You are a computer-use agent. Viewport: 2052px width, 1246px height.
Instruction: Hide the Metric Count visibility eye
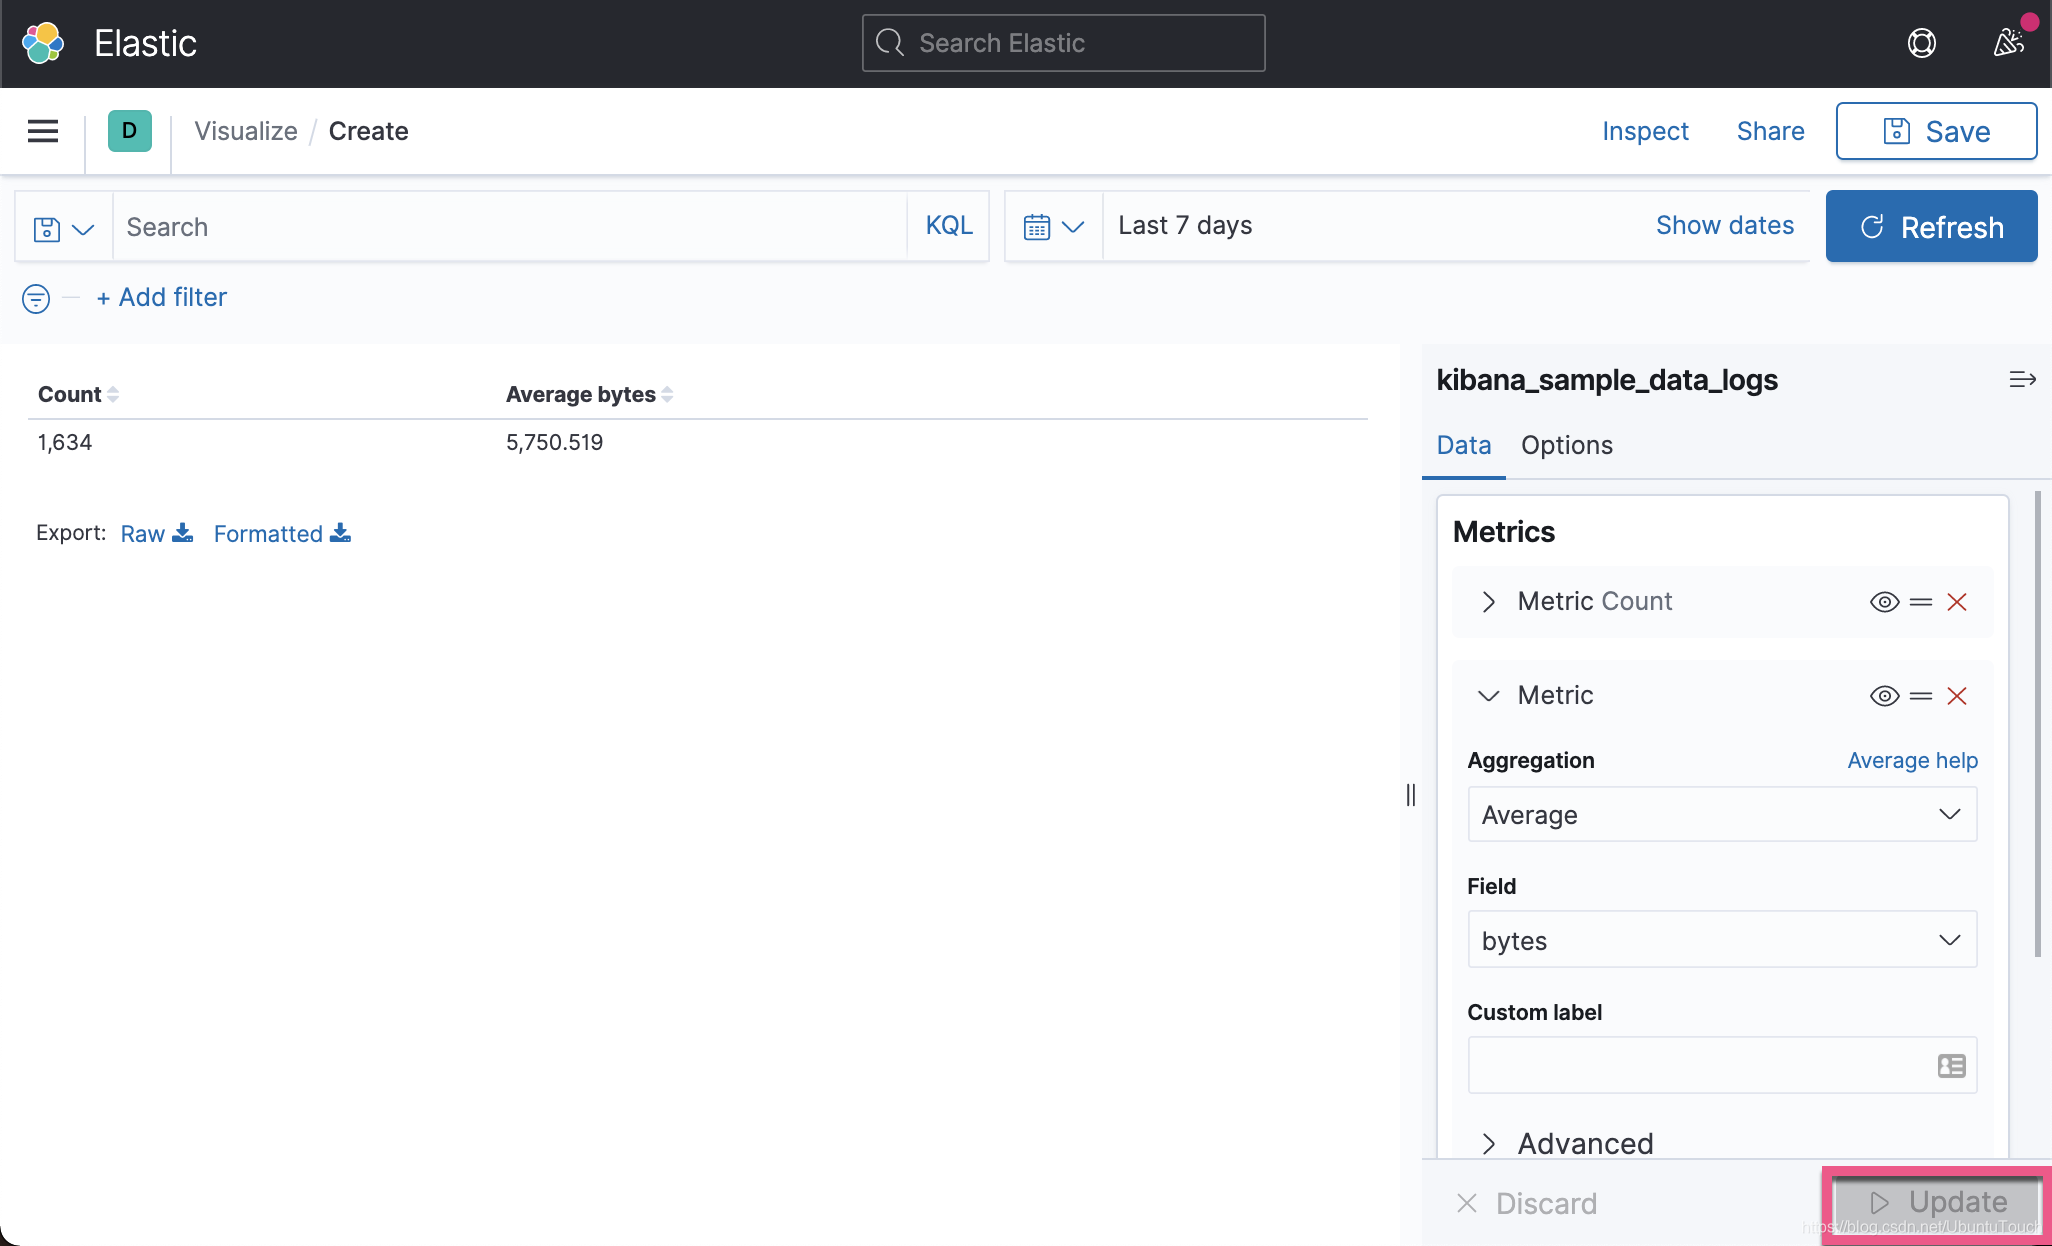click(x=1884, y=602)
